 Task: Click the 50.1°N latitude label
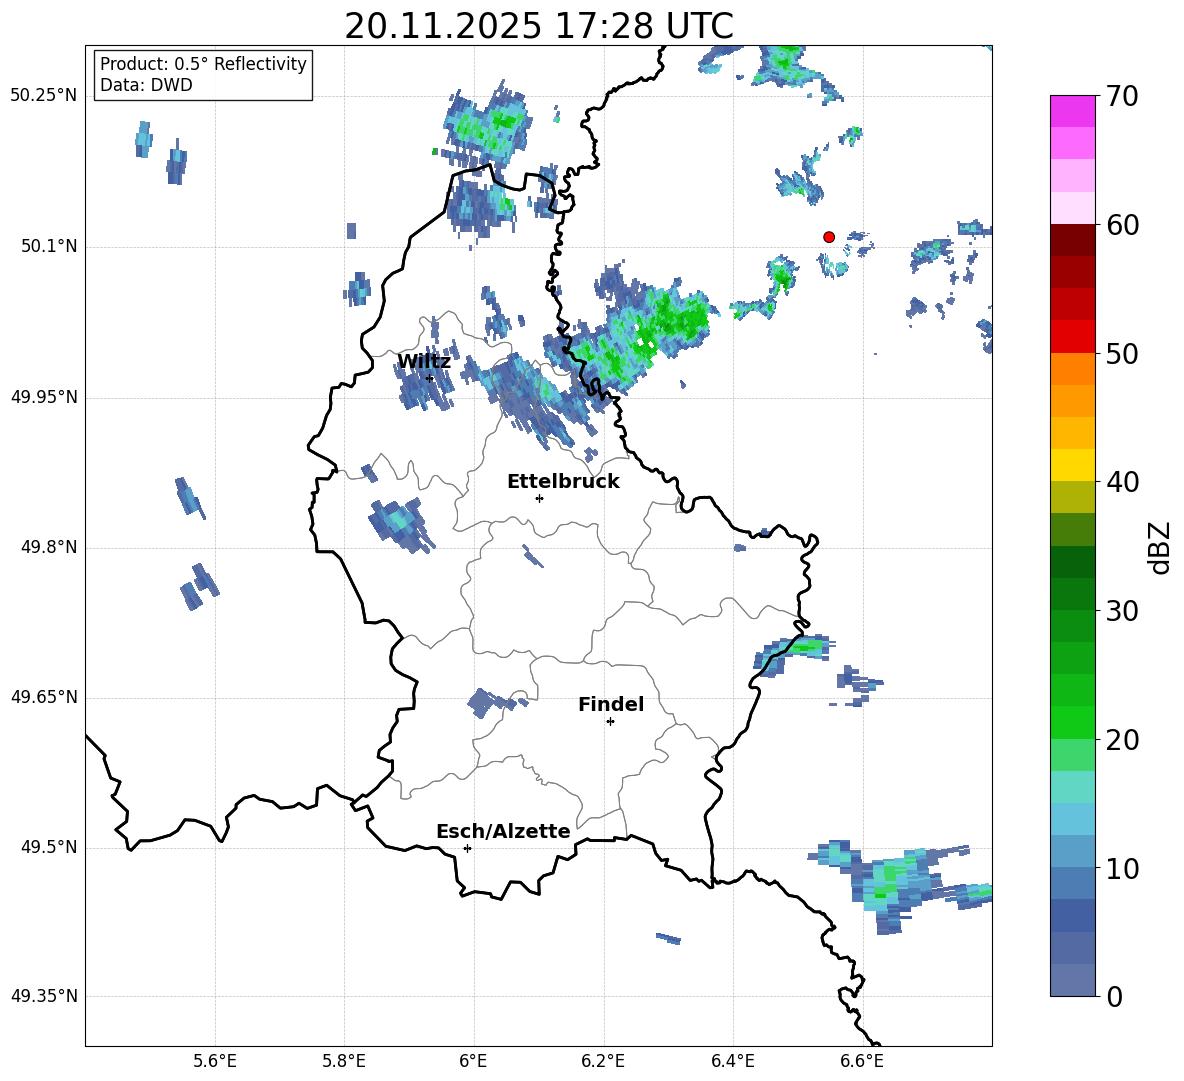pyautogui.click(x=48, y=246)
